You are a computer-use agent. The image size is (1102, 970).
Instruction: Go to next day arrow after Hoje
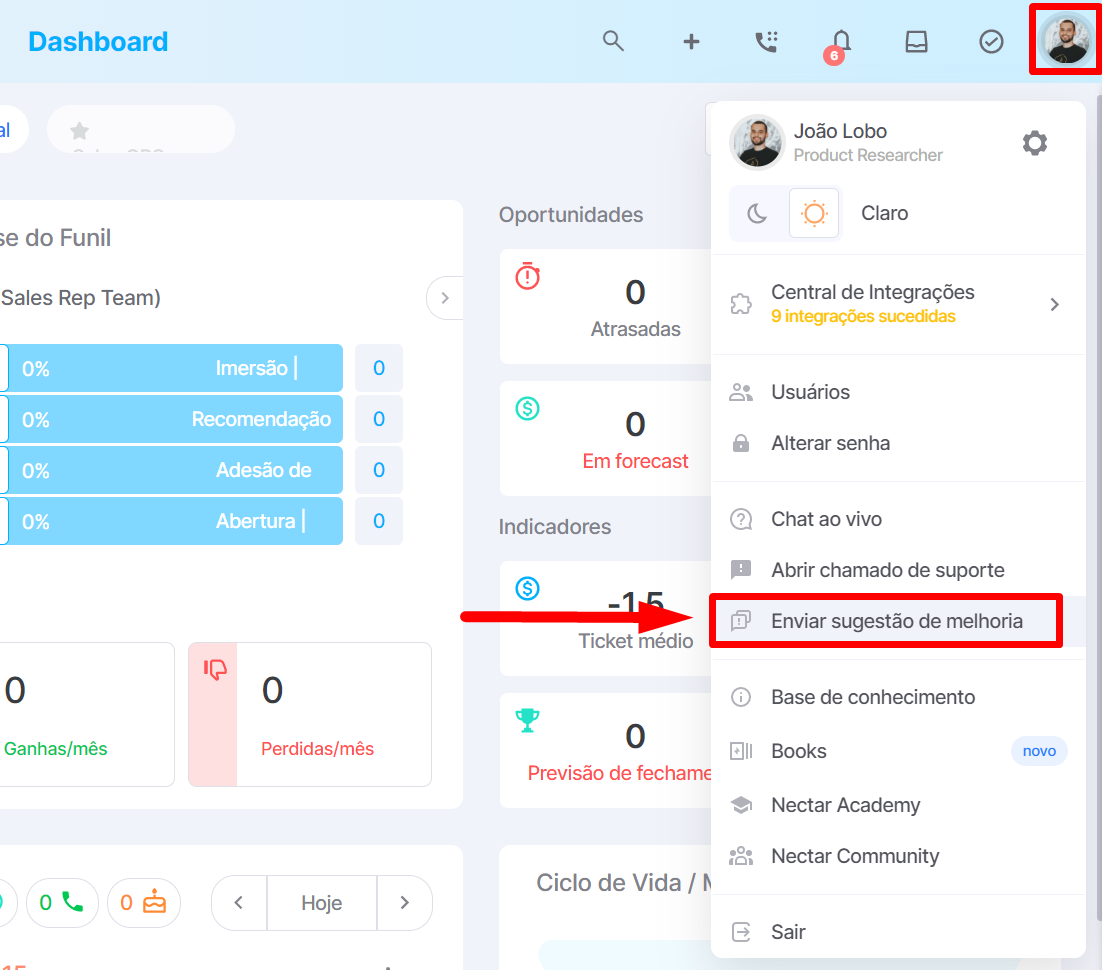coord(404,903)
